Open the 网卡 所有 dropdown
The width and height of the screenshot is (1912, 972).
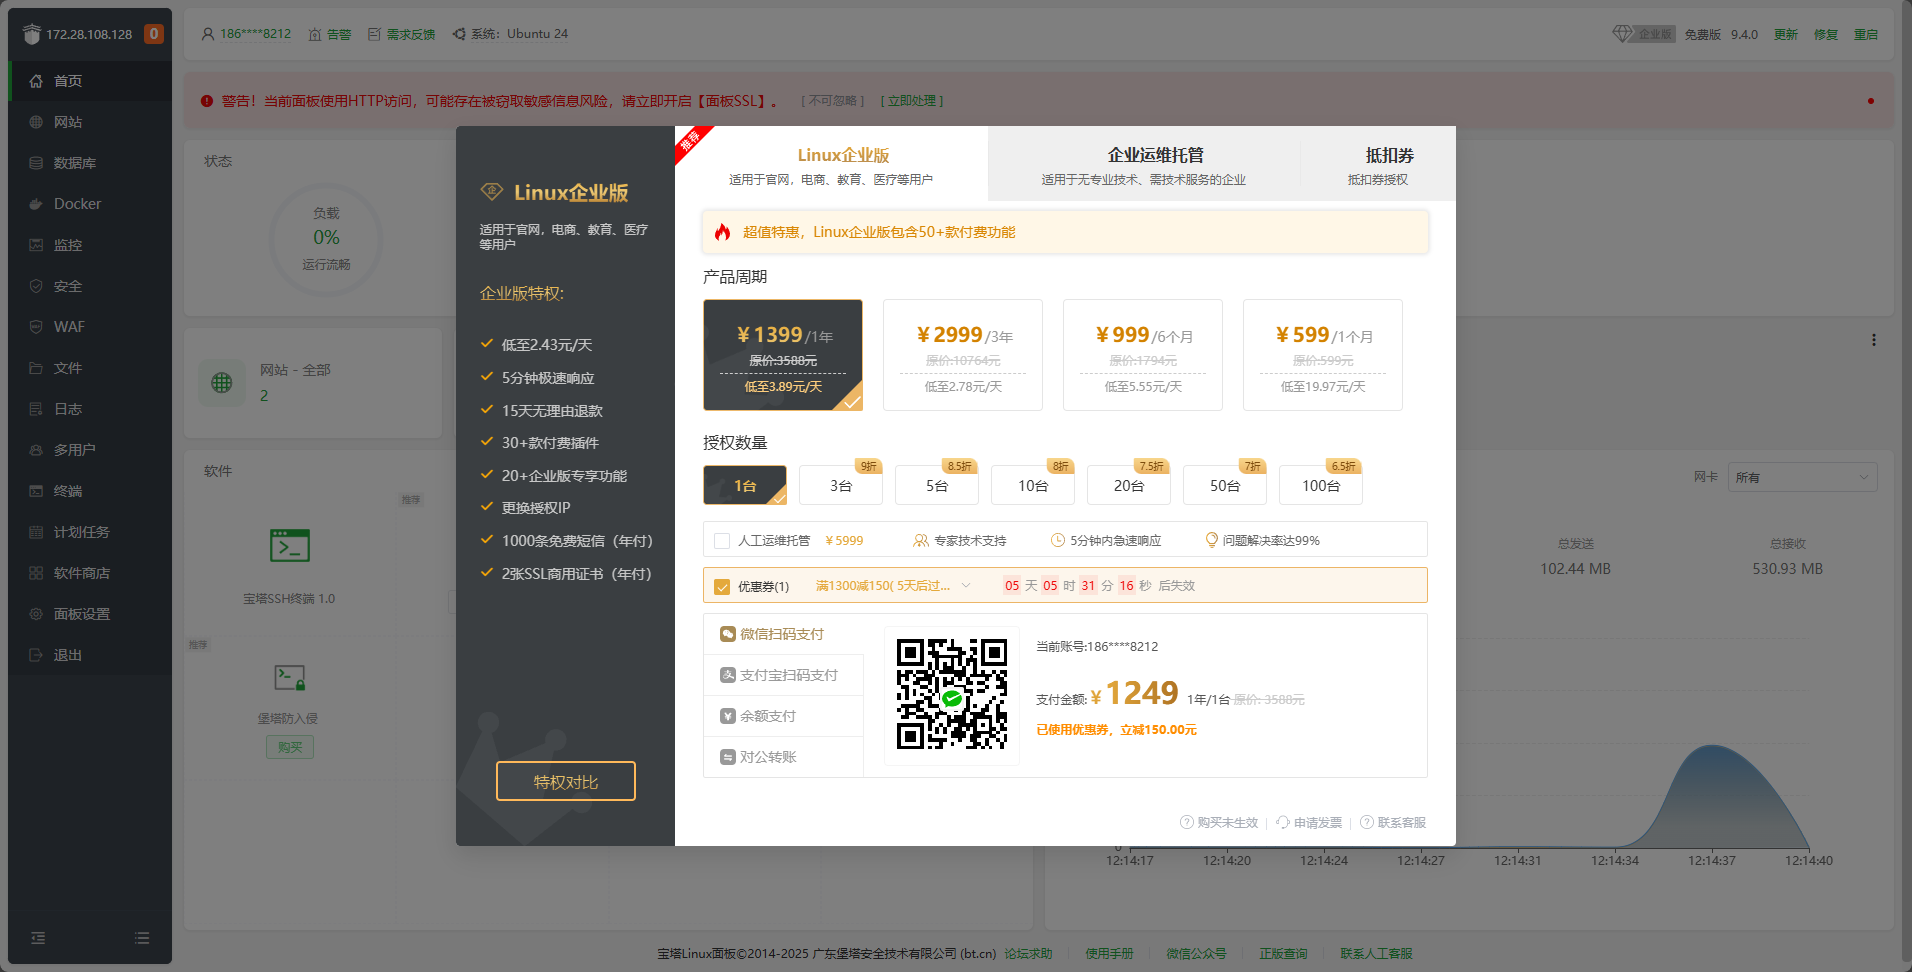coord(1803,477)
